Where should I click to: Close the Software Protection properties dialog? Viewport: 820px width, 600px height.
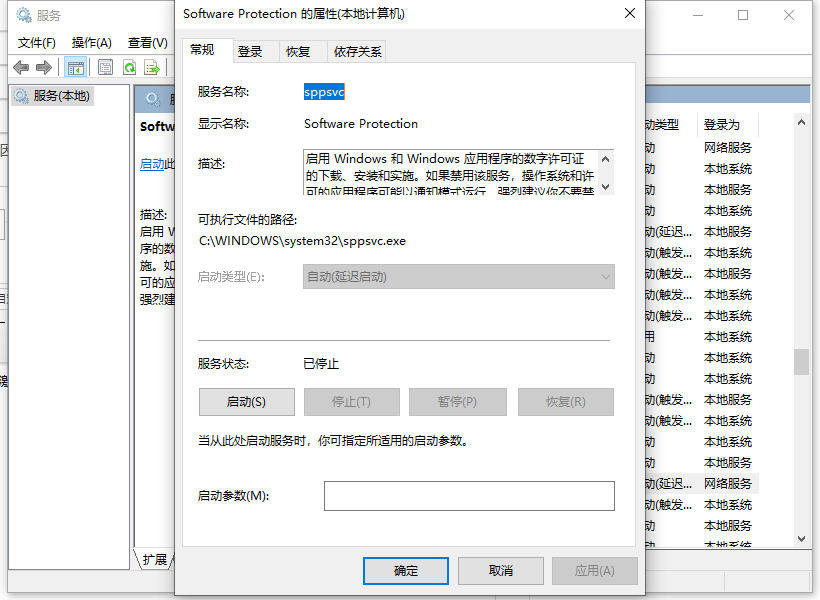point(629,14)
